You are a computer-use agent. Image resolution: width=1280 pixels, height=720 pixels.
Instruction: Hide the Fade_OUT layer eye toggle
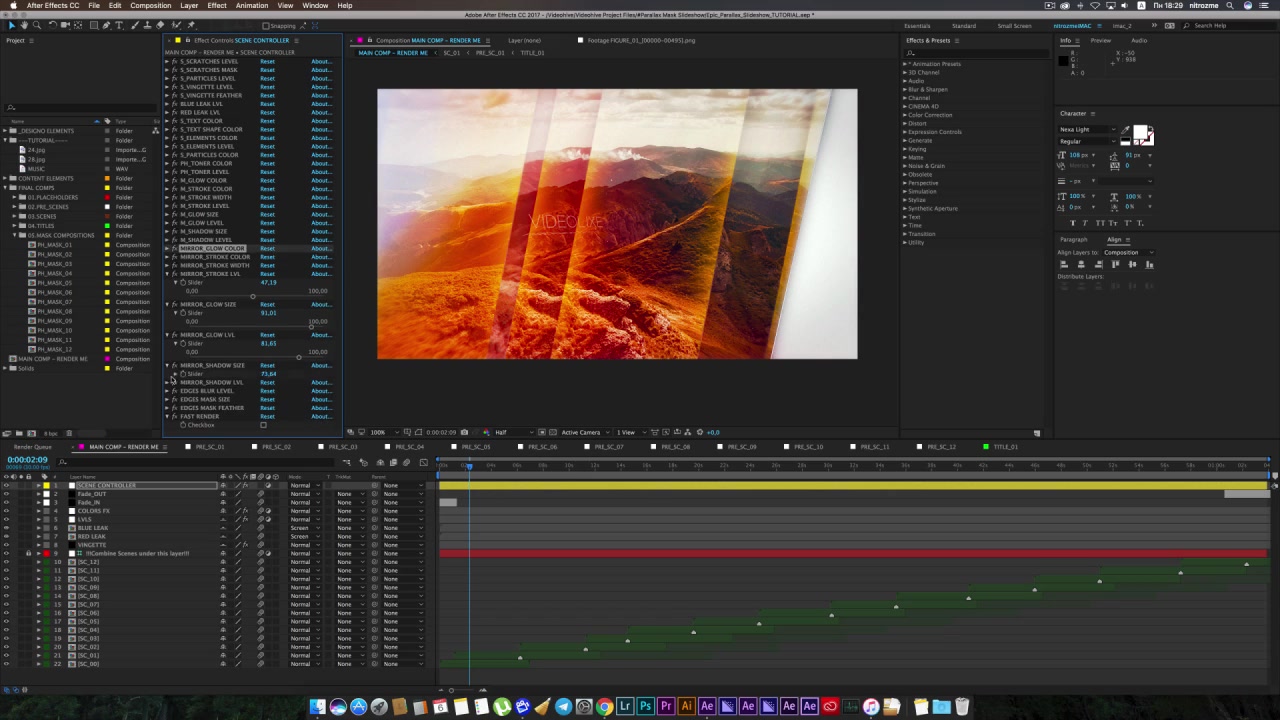(x=6, y=494)
